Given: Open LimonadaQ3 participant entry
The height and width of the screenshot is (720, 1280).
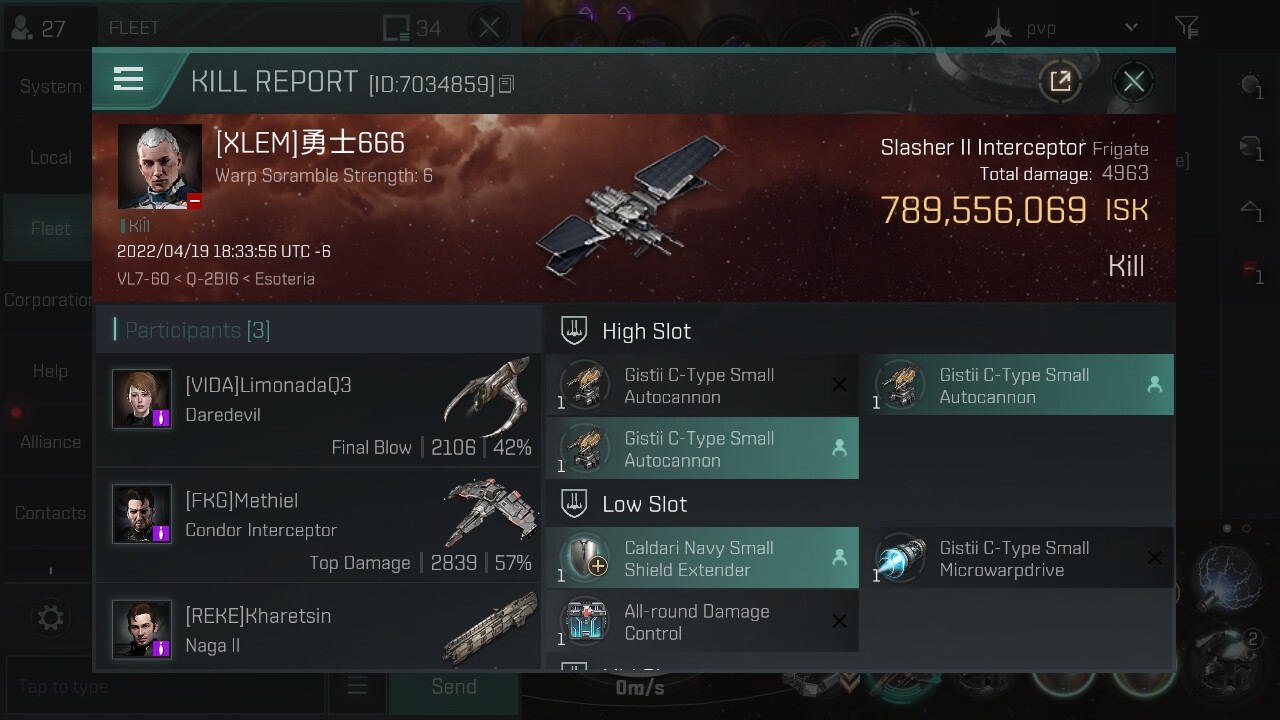Looking at the screenshot, I should pos(318,409).
